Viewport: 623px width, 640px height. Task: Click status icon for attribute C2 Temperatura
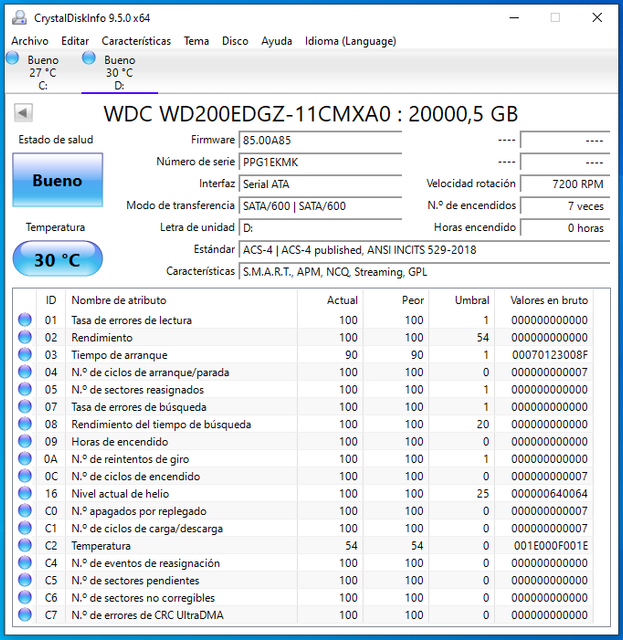(x=25, y=545)
